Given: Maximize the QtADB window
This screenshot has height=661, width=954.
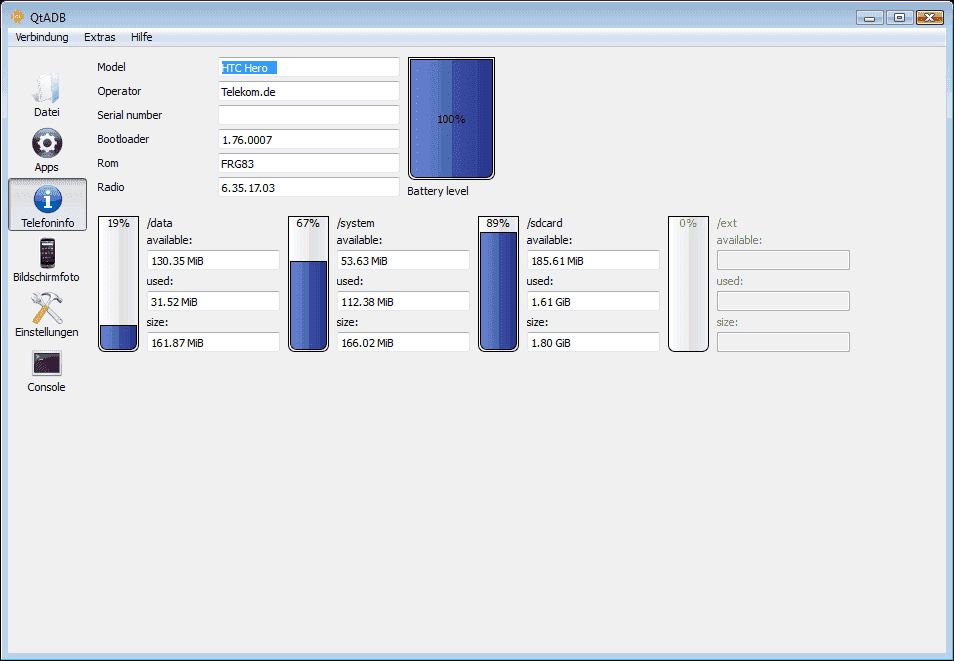Looking at the screenshot, I should 899,18.
